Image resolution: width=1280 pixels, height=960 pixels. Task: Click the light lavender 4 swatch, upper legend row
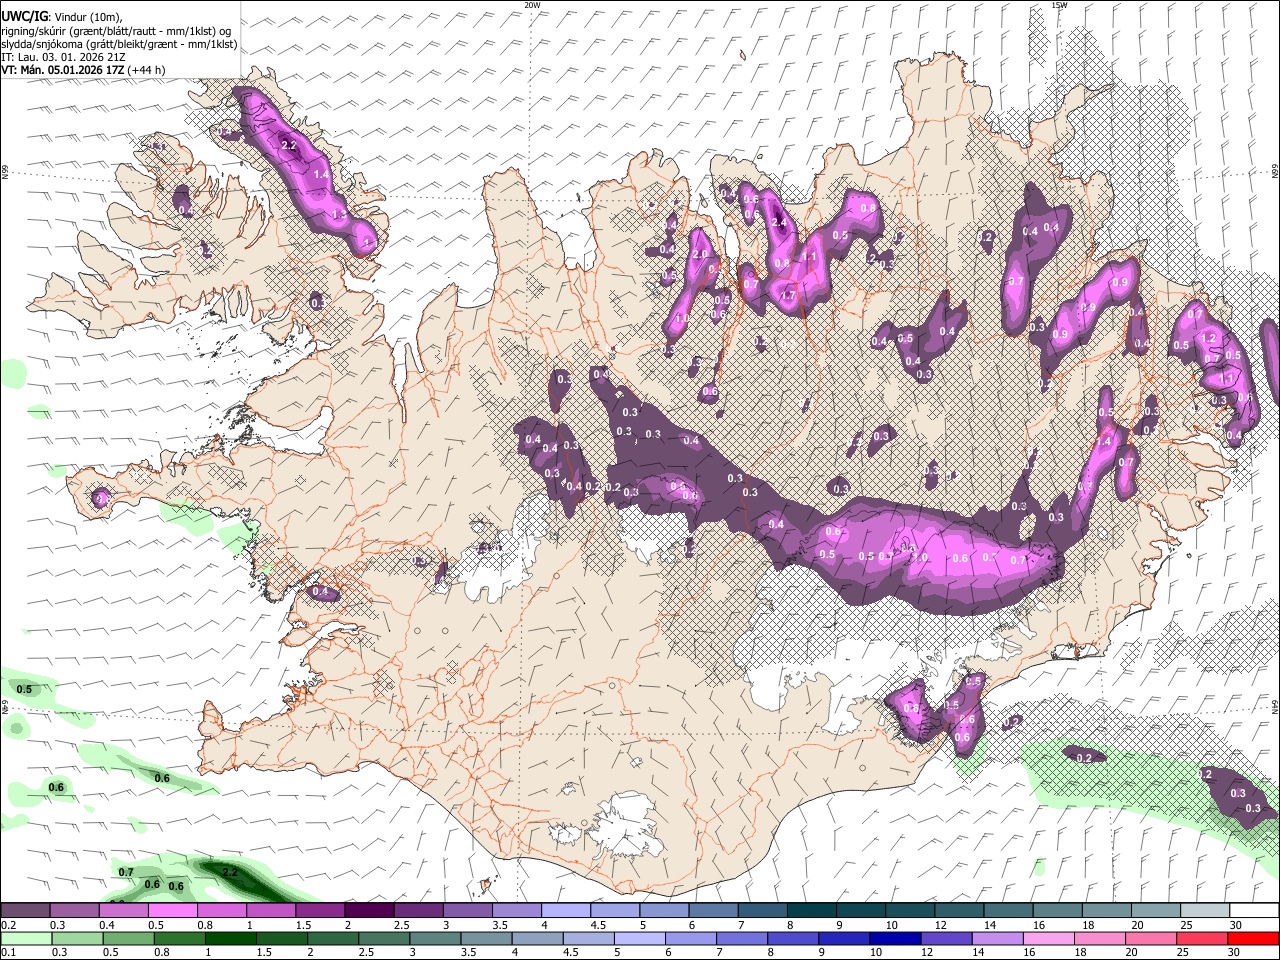(566, 910)
